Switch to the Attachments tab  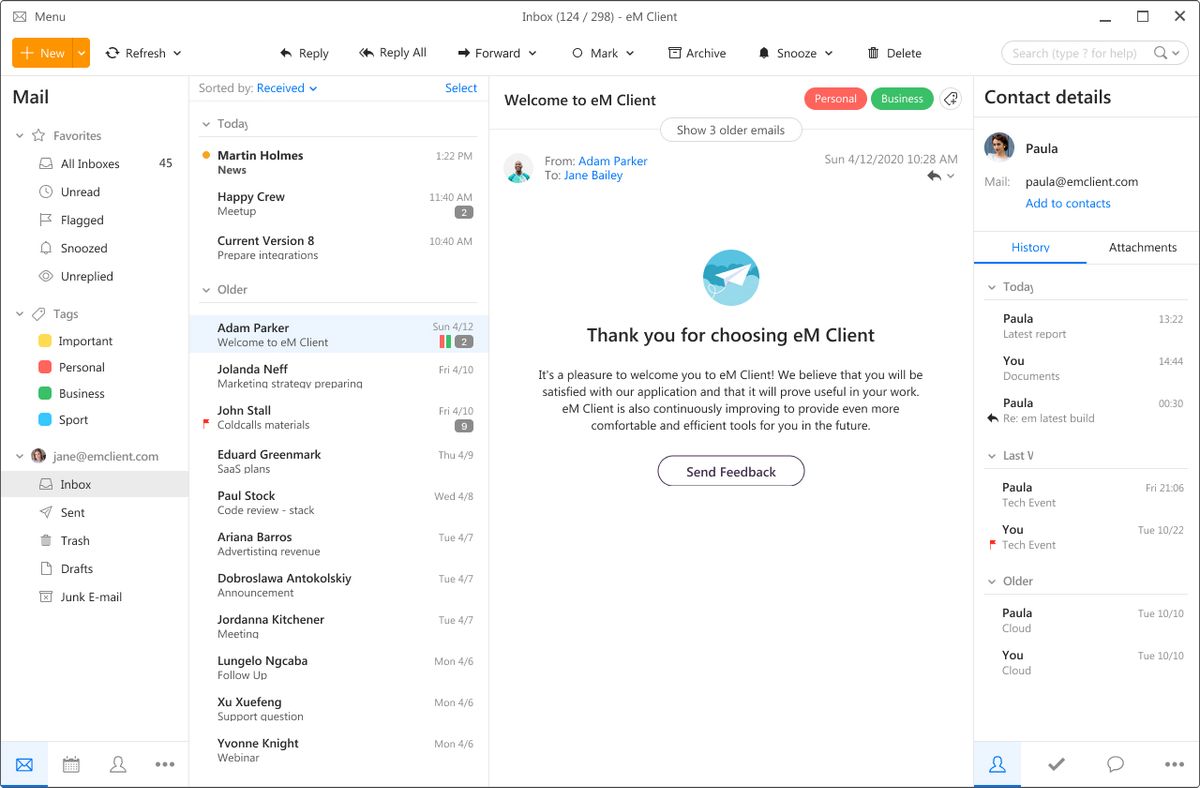coord(1142,247)
